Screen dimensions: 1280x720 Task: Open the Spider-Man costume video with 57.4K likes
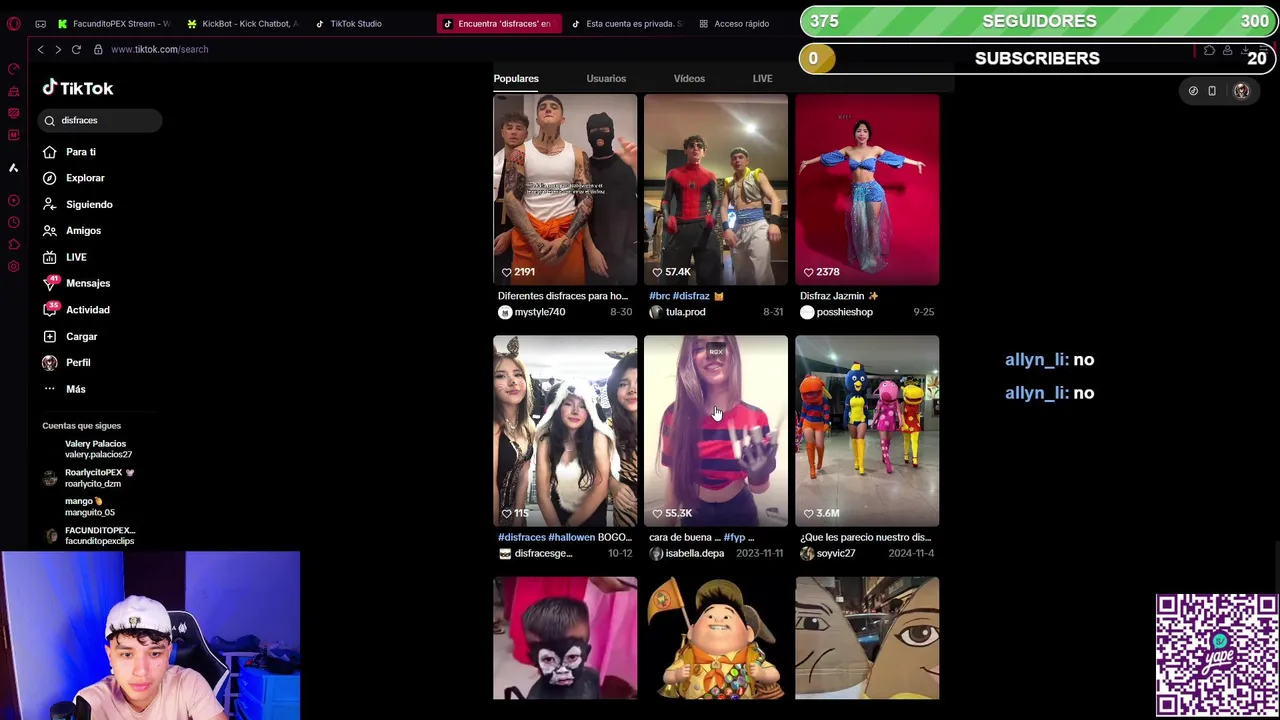tap(716, 190)
